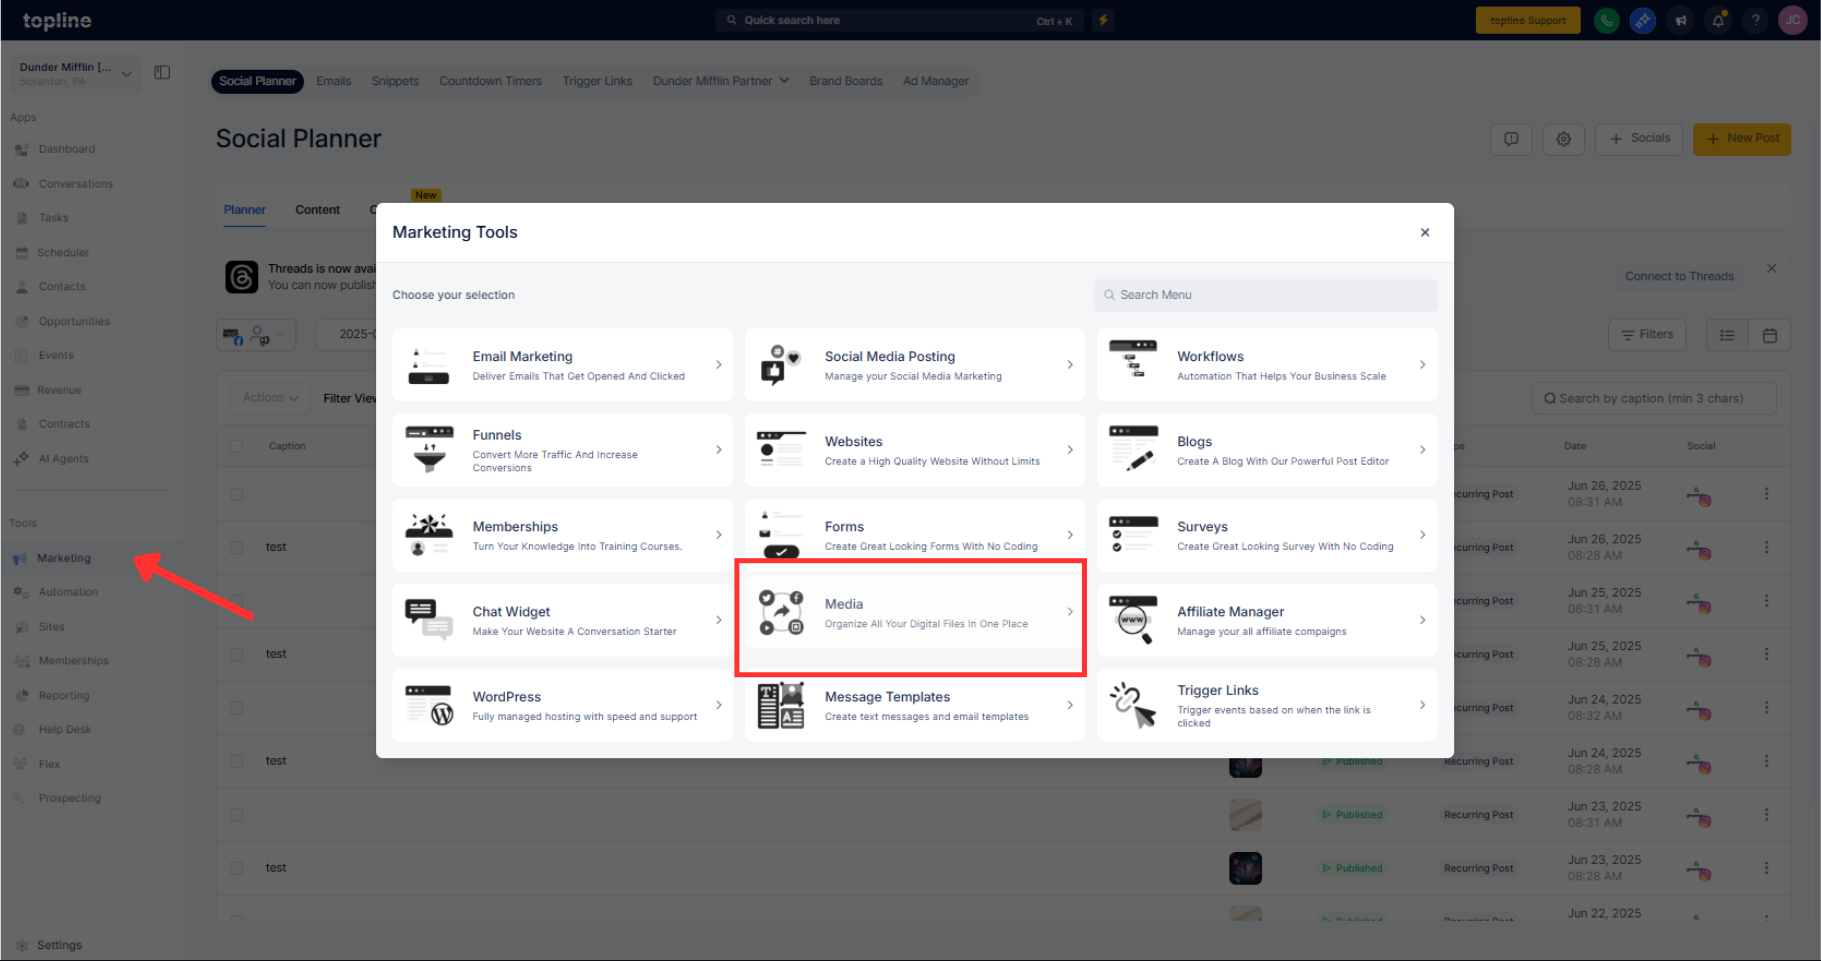Viewport: 1821px width, 961px height.
Task: Click the Media files icon
Action: 781,612
